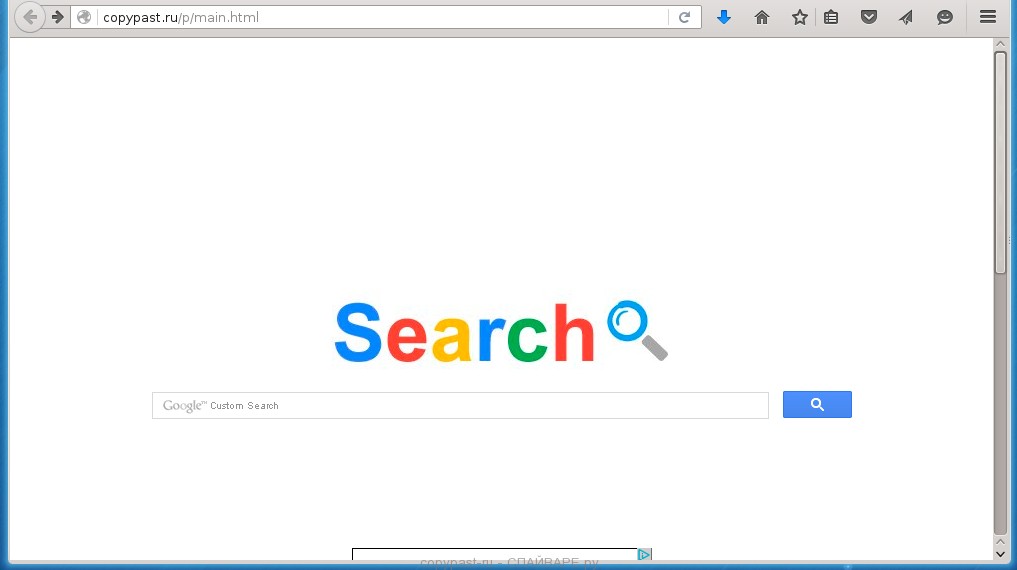Open the downloads arrow icon
The width and height of the screenshot is (1017, 570).
[x=724, y=18]
